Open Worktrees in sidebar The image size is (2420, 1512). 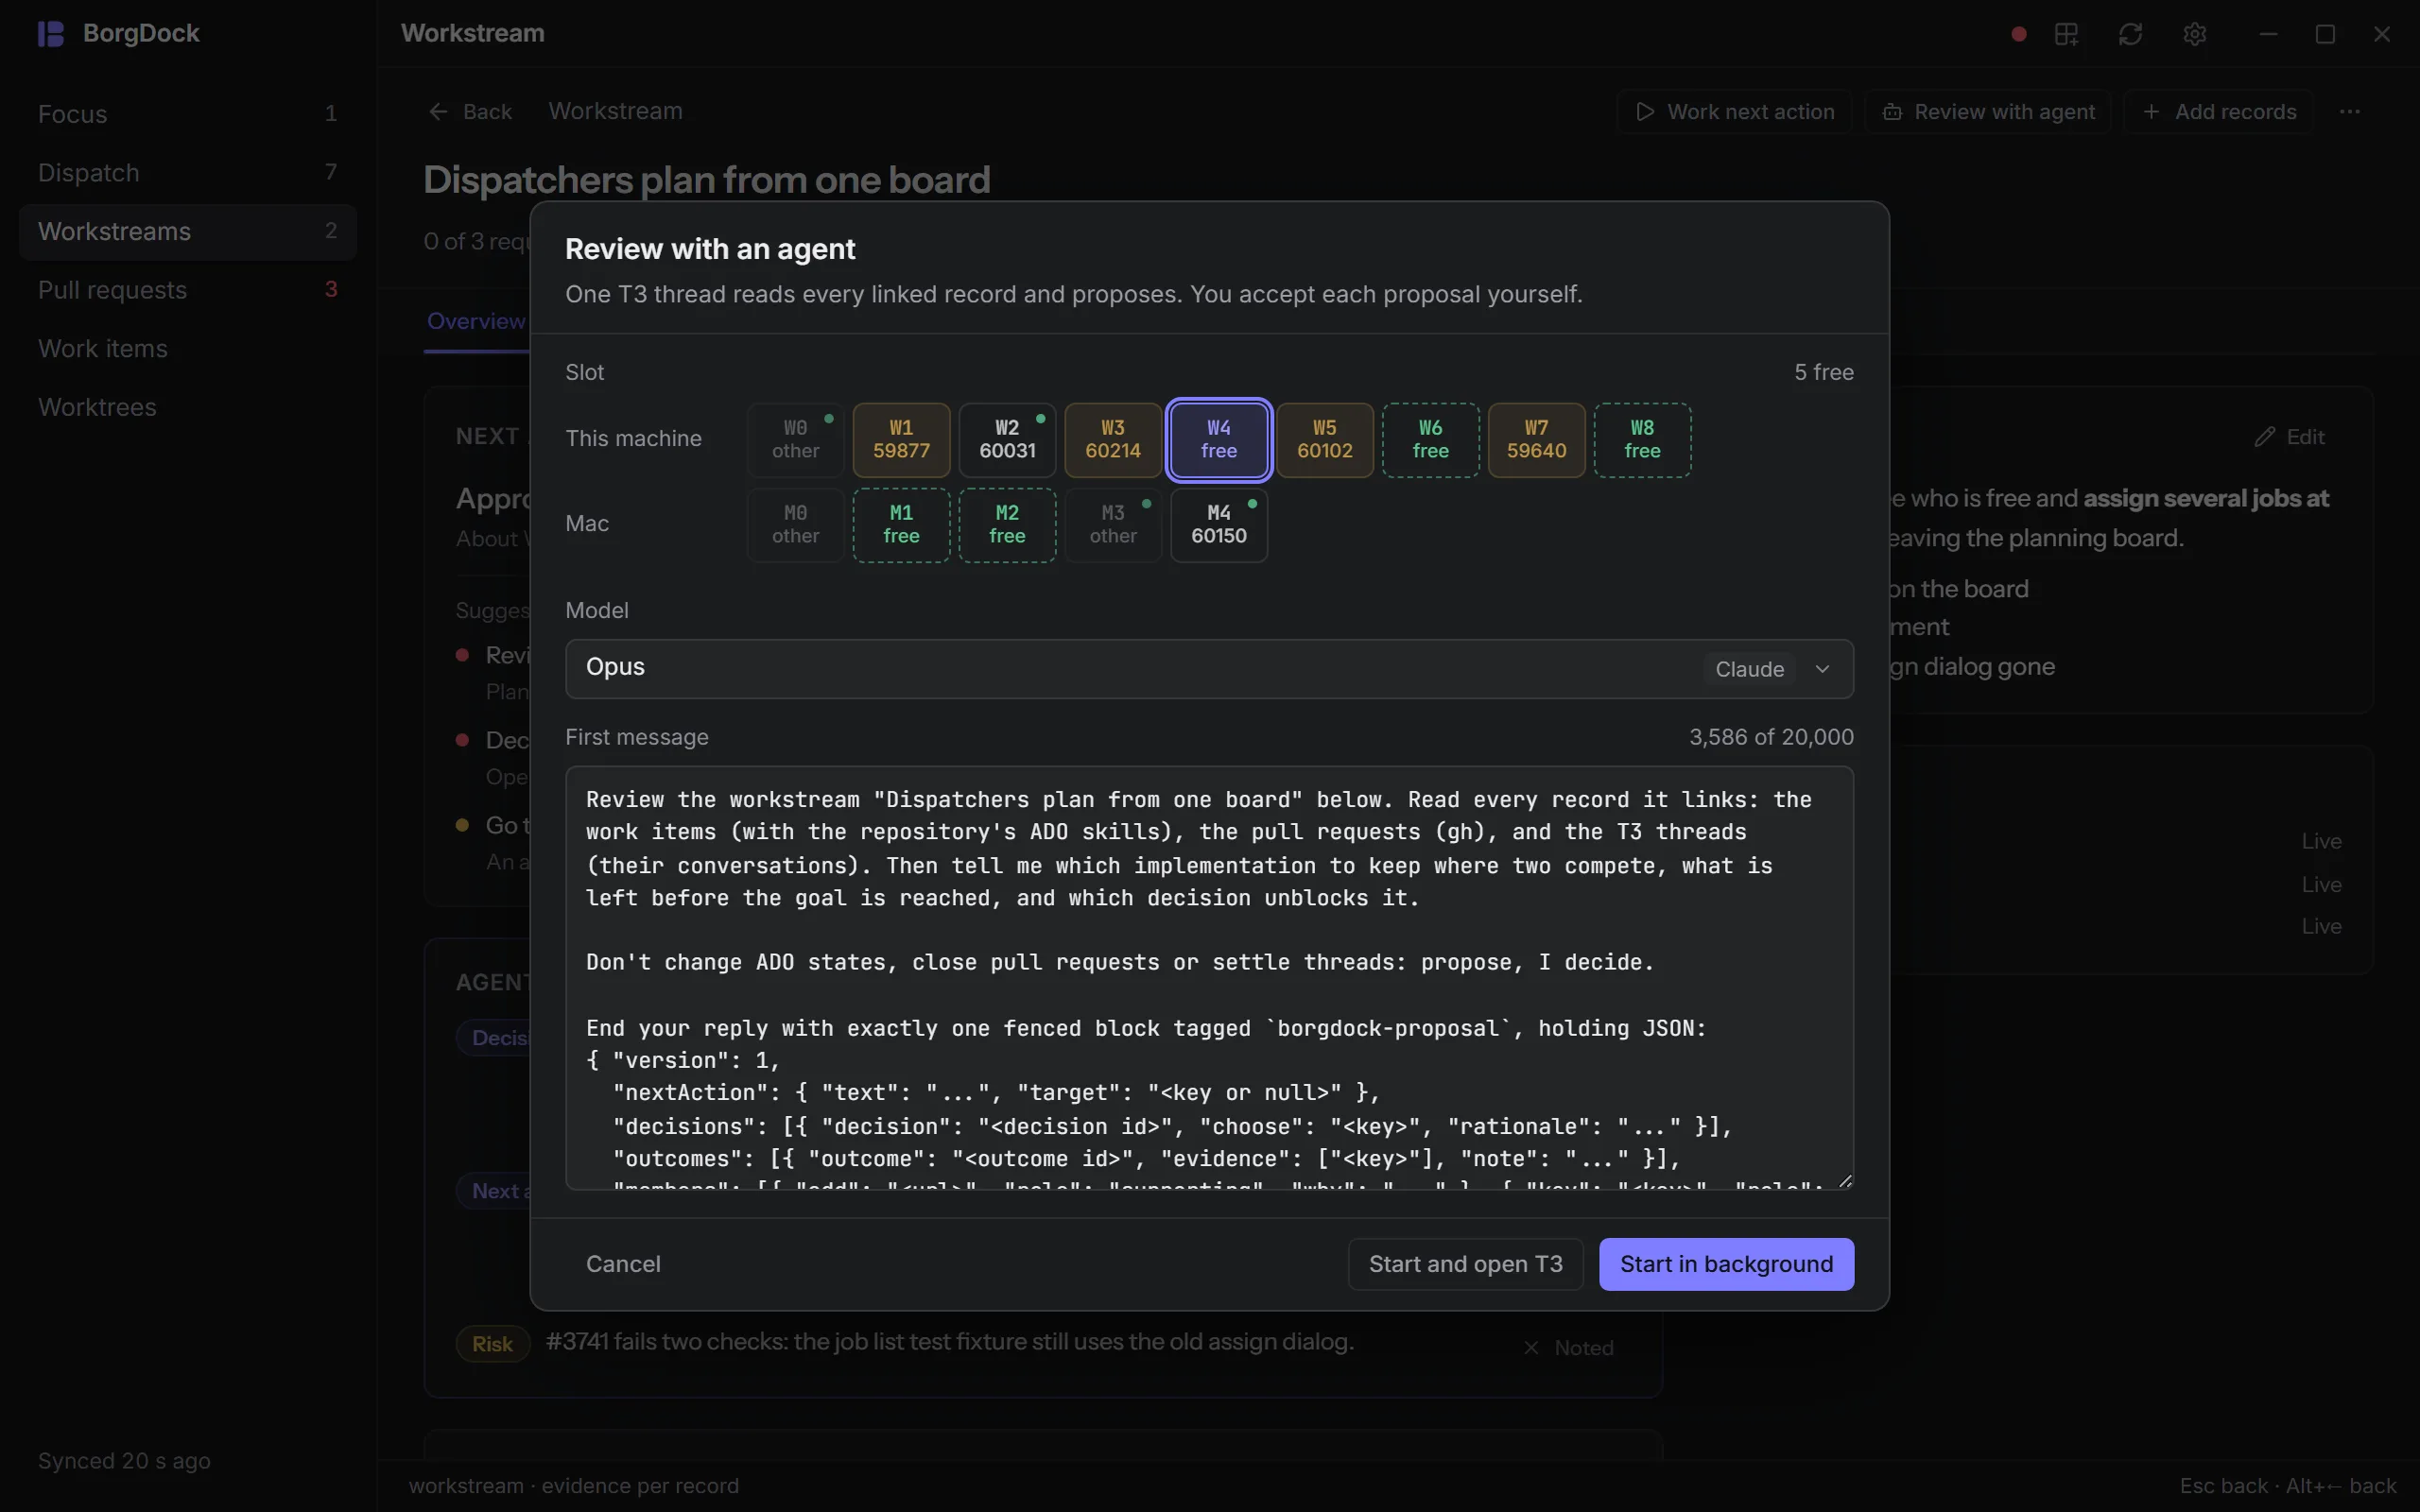(x=187, y=407)
